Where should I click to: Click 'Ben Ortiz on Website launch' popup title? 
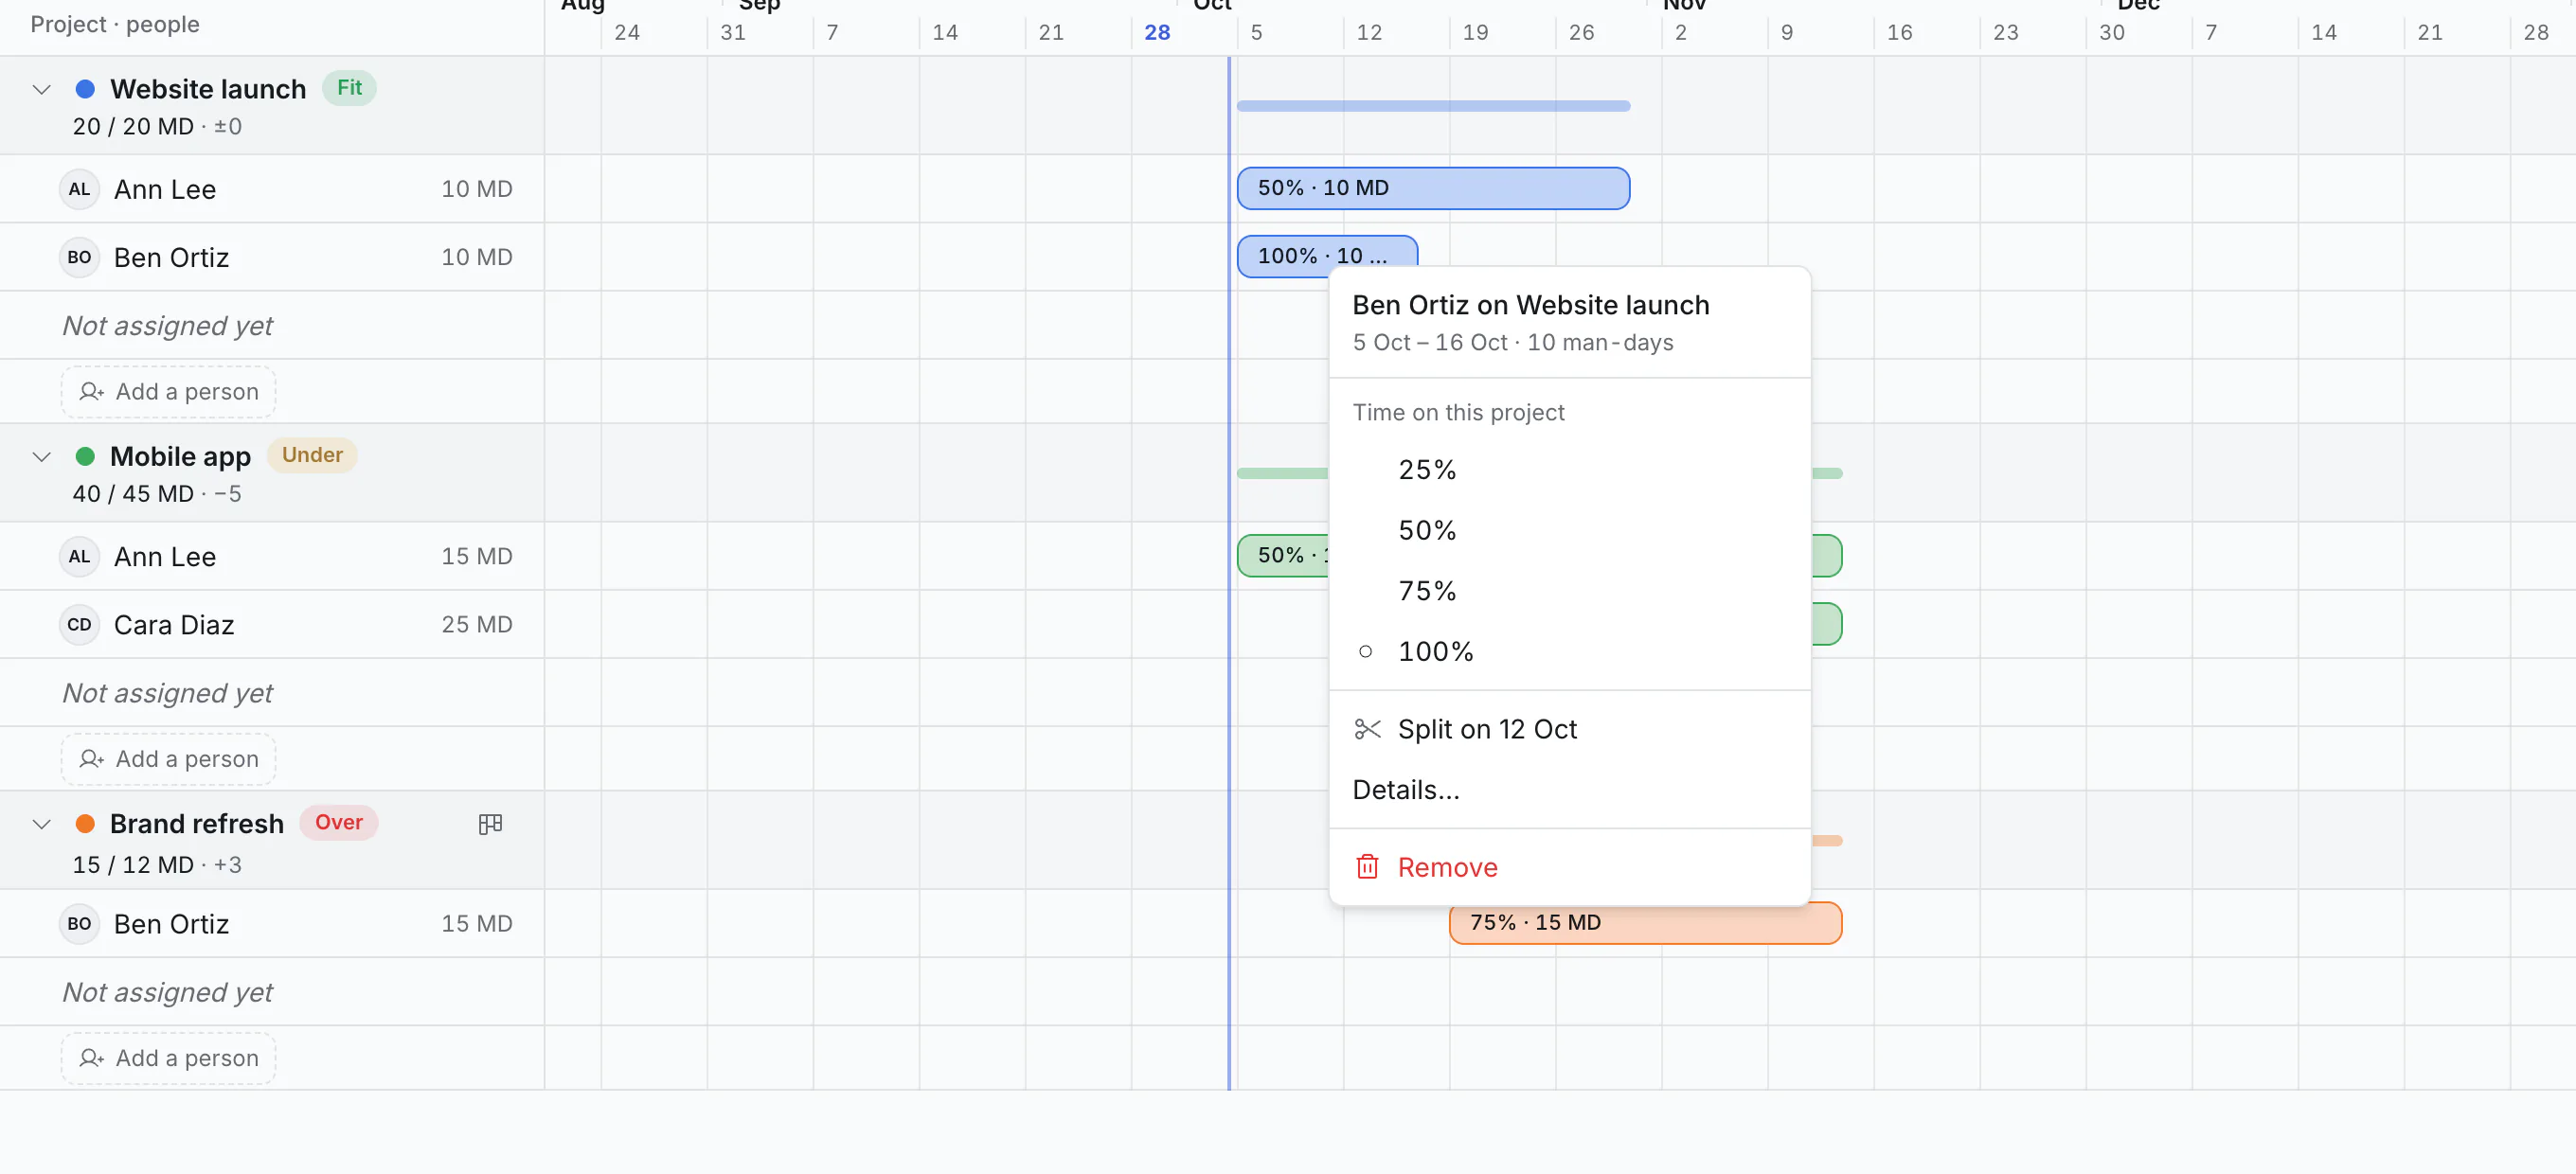[1531, 305]
